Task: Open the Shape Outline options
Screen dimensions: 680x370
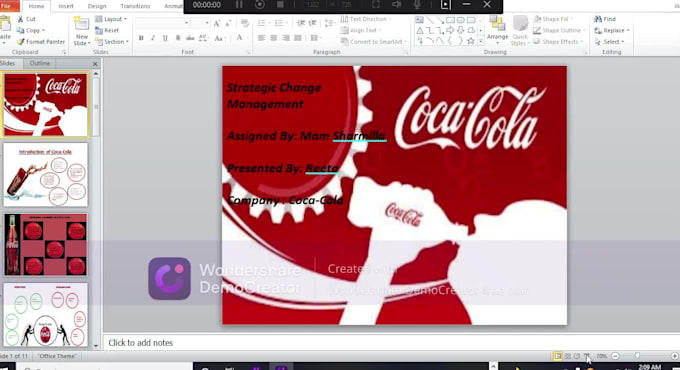Action: [559, 30]
